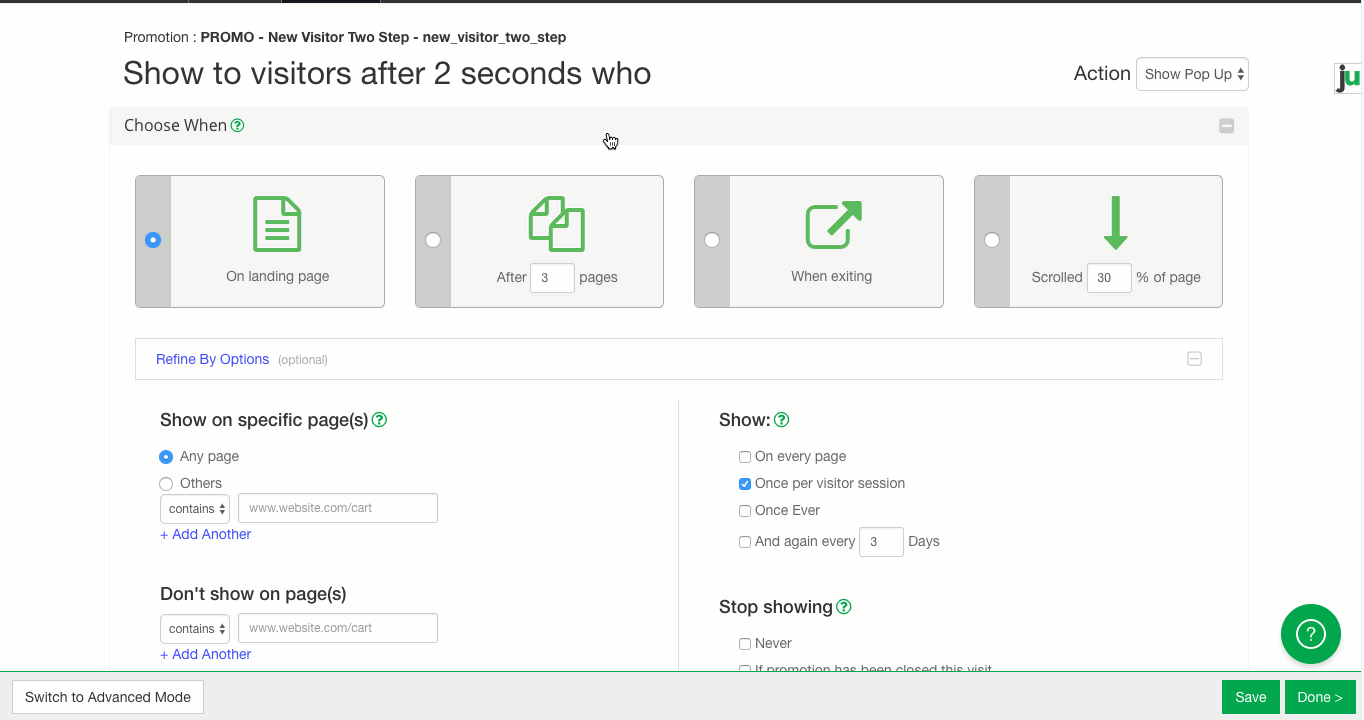The height and width of the screenshot is (720, 1364).
Task: Uncheck Once per visitor session
Action: click(745, 484)
